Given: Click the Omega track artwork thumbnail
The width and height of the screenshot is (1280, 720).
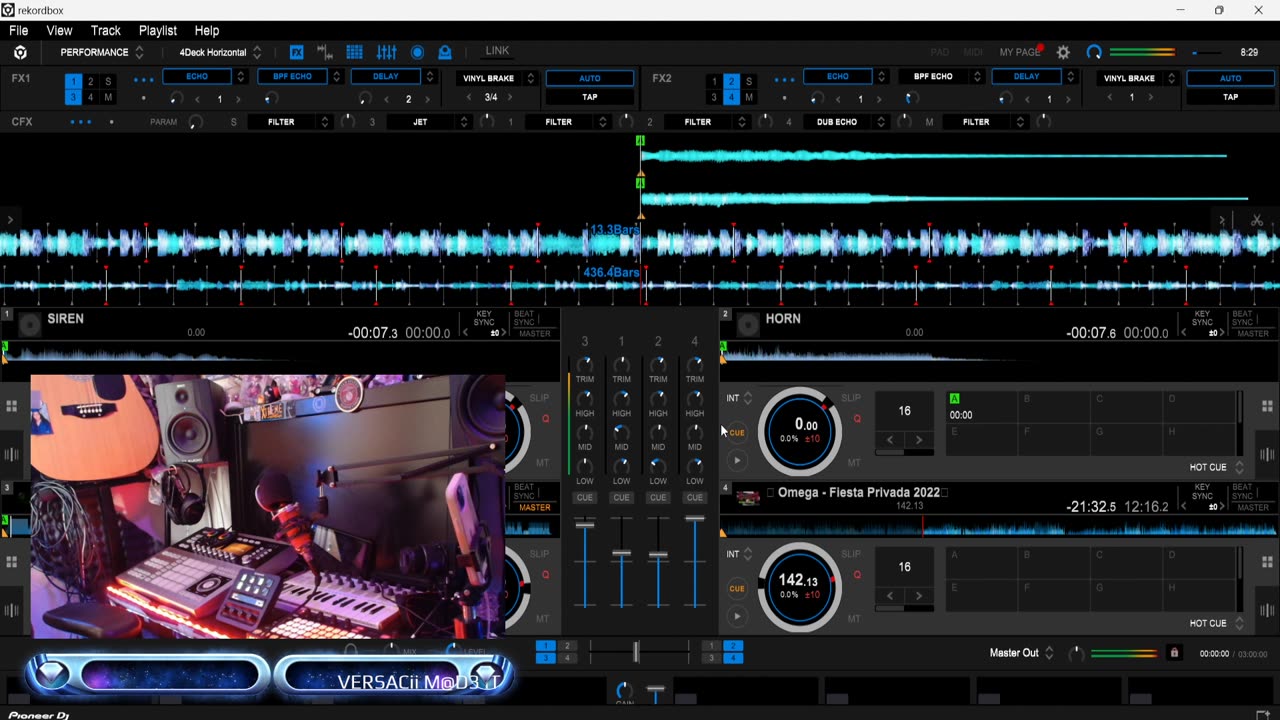Looking at the screenshot, I should [748, 496].
